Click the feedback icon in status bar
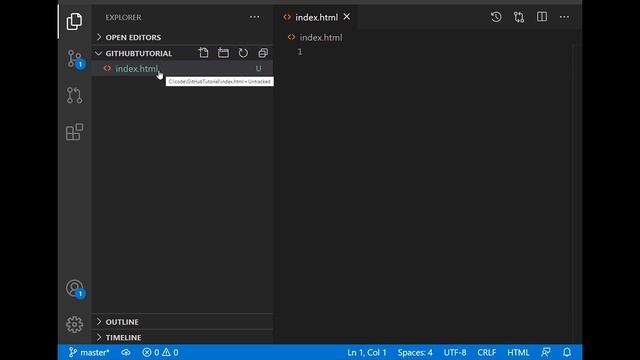Screen dimensions: 640x360 coord(546,352)
